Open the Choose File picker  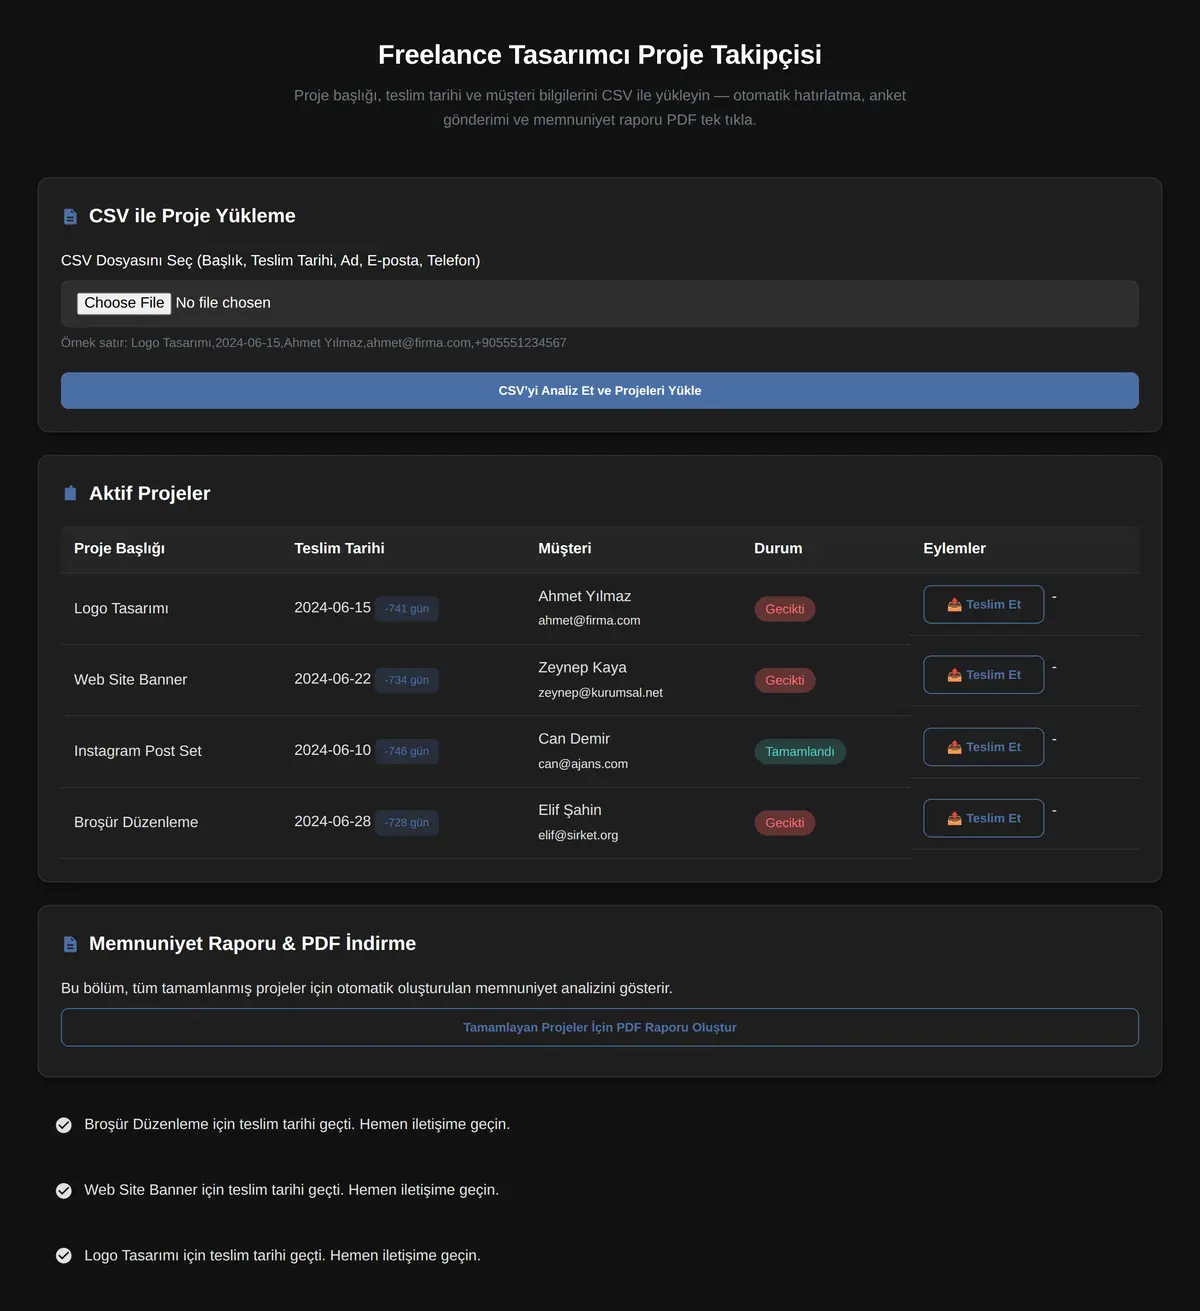point(124,303)
